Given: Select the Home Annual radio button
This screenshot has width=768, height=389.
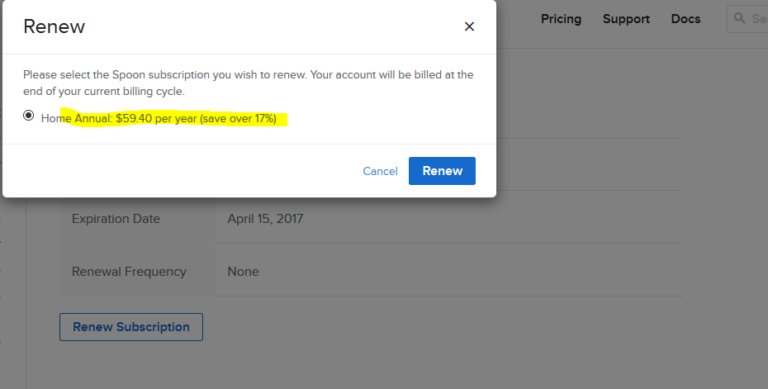Looking at the screenshot, I should 28,116.
